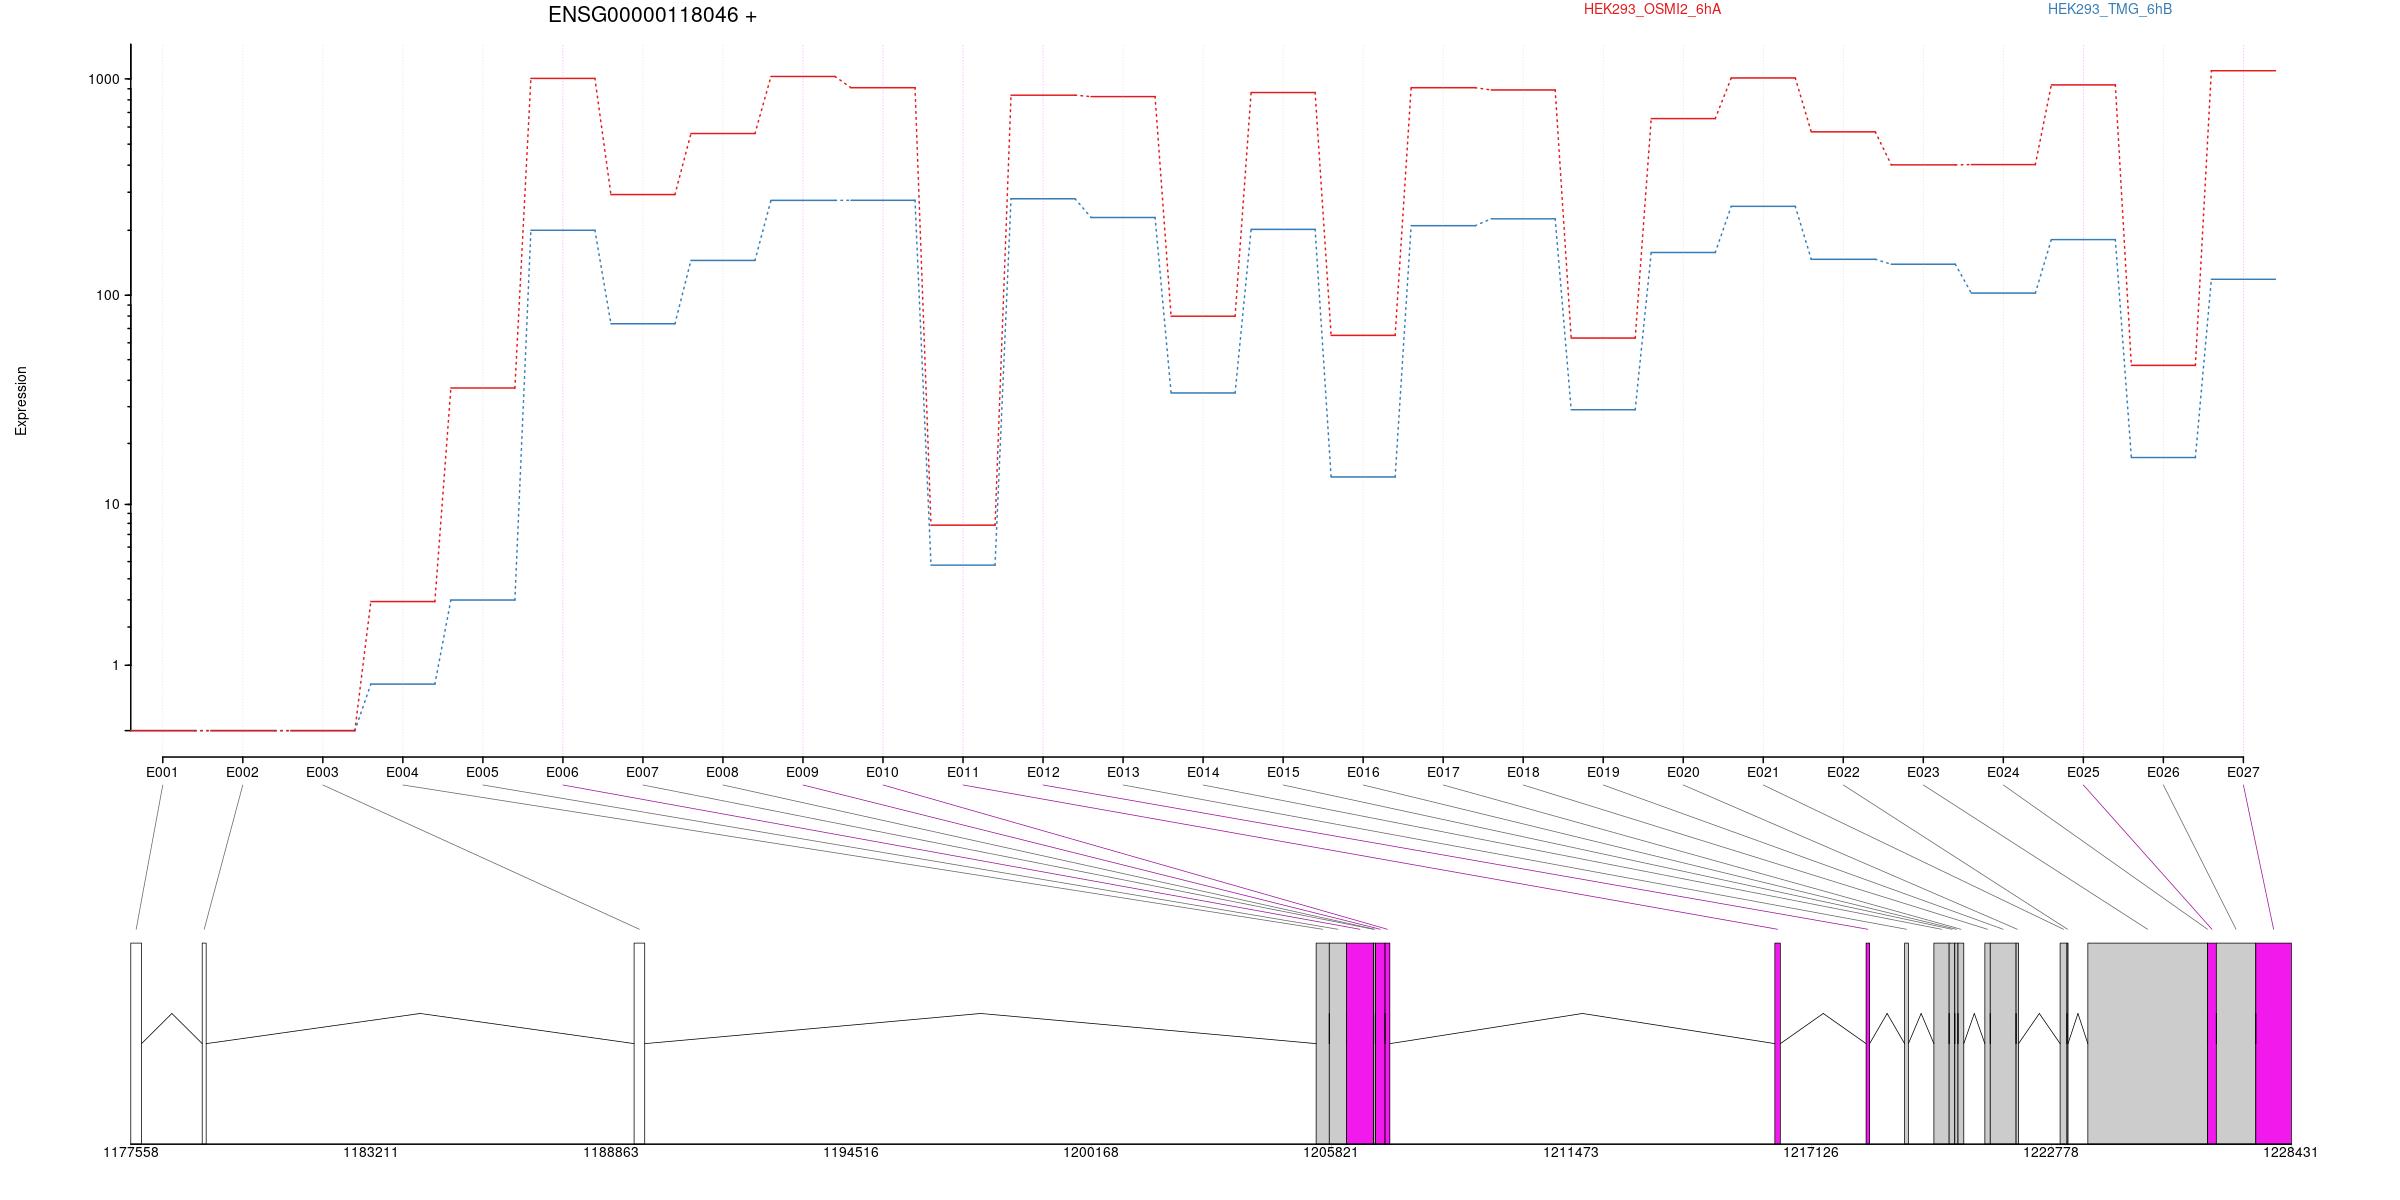Select exon label E017
Screen dimensions: 2400x1200
point(1443,772)
